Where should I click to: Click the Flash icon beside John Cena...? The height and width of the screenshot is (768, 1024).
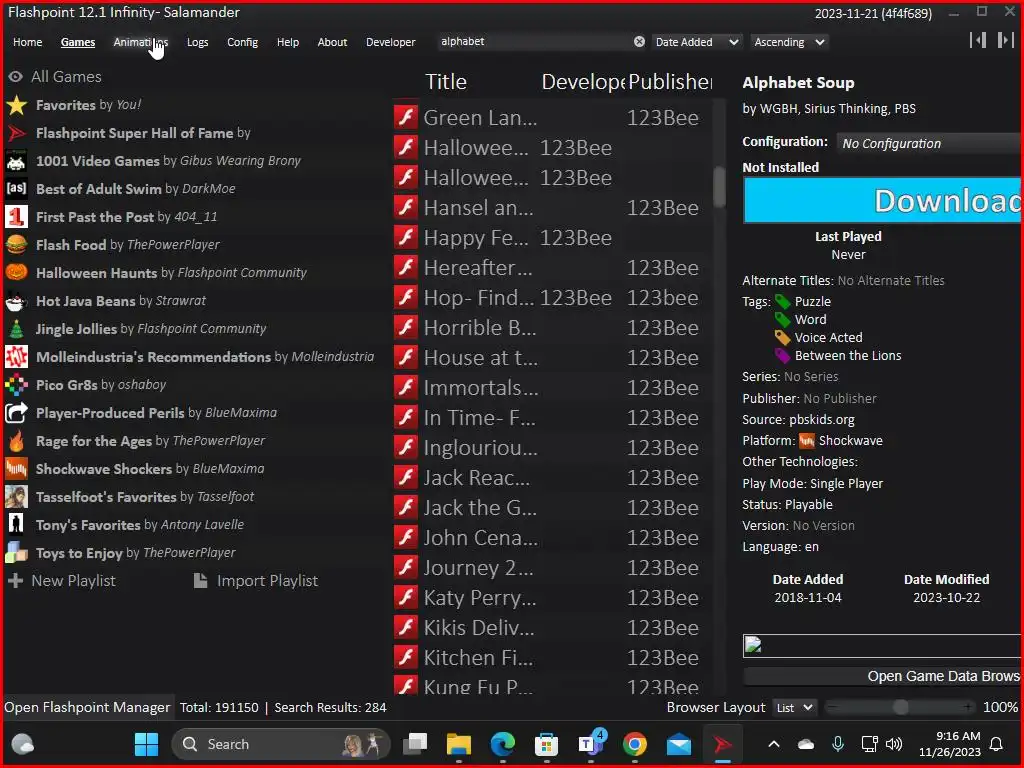click(406, 537)
